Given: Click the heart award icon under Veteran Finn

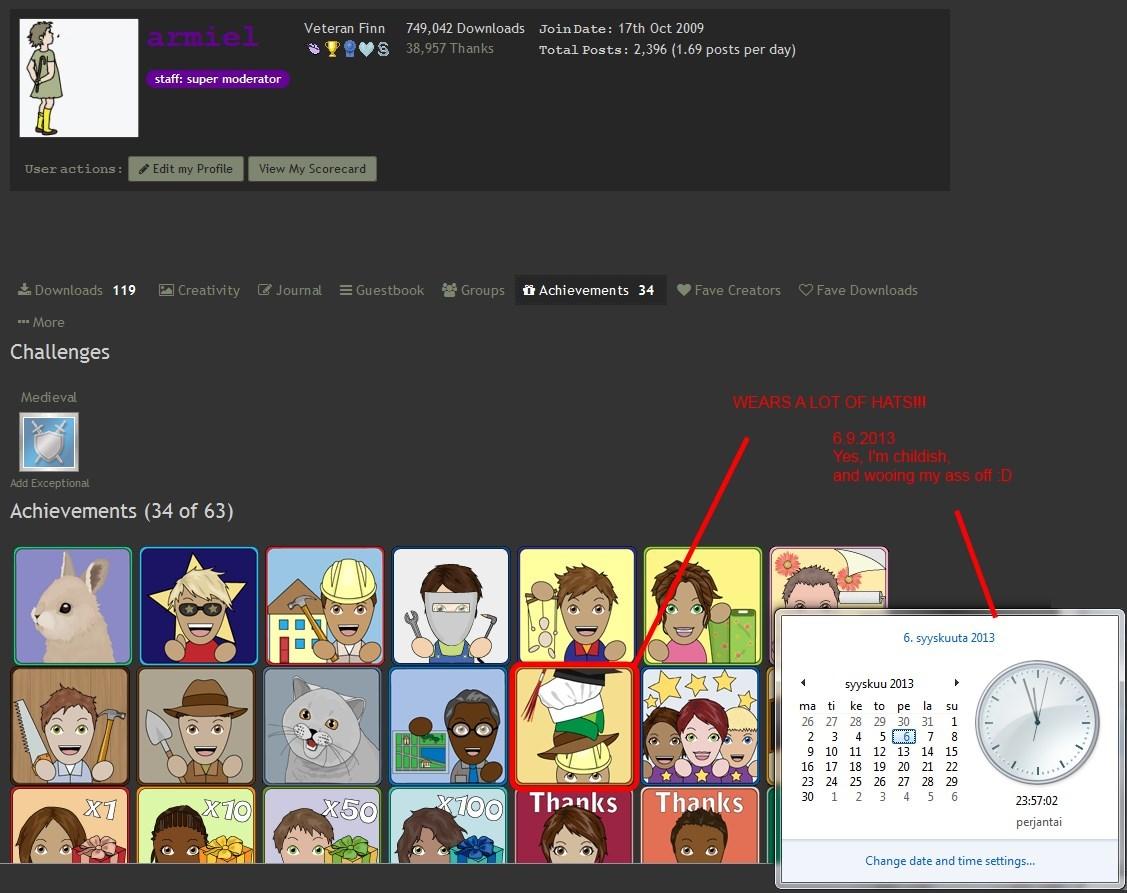Looking at the screenshot, I should pyautogui.click(x=367, y=49).
